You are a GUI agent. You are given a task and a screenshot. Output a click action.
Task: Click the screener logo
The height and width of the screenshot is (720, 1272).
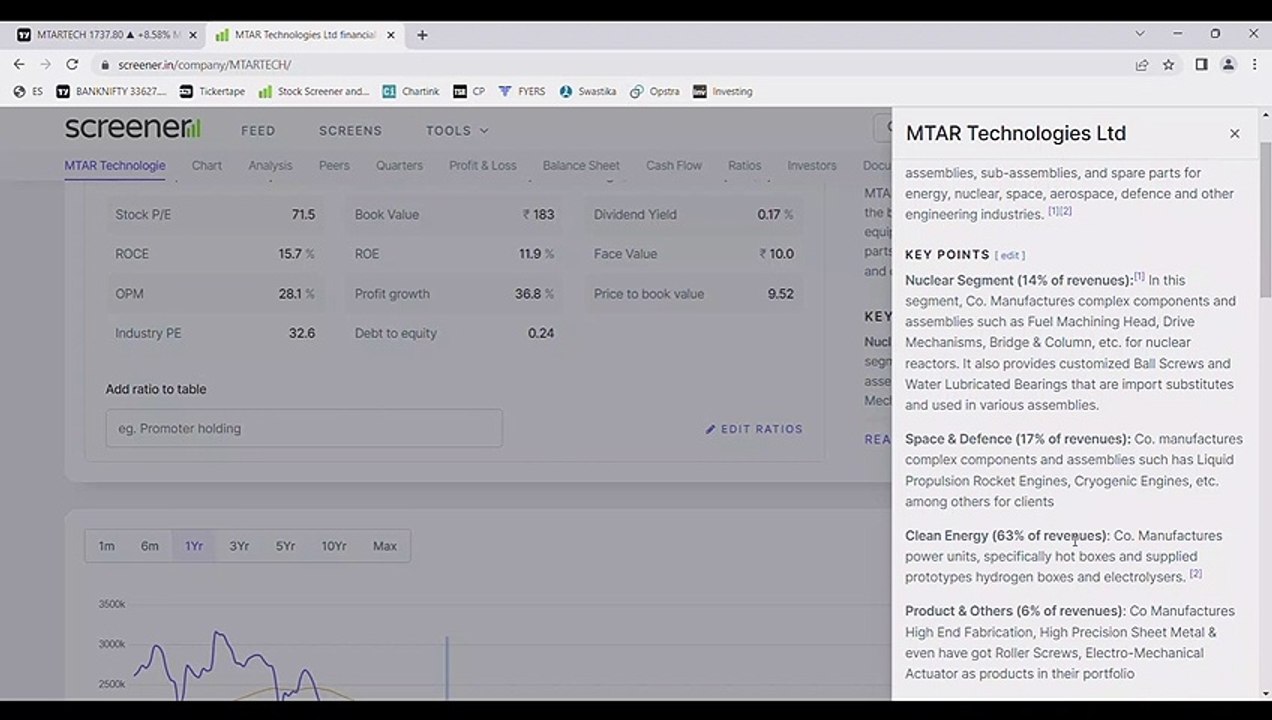133,129
